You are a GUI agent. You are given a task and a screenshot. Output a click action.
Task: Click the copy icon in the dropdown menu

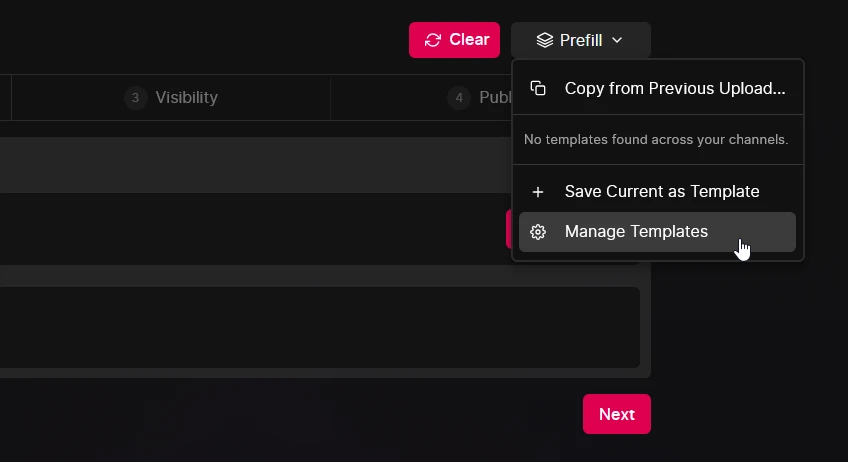(538, 88)
